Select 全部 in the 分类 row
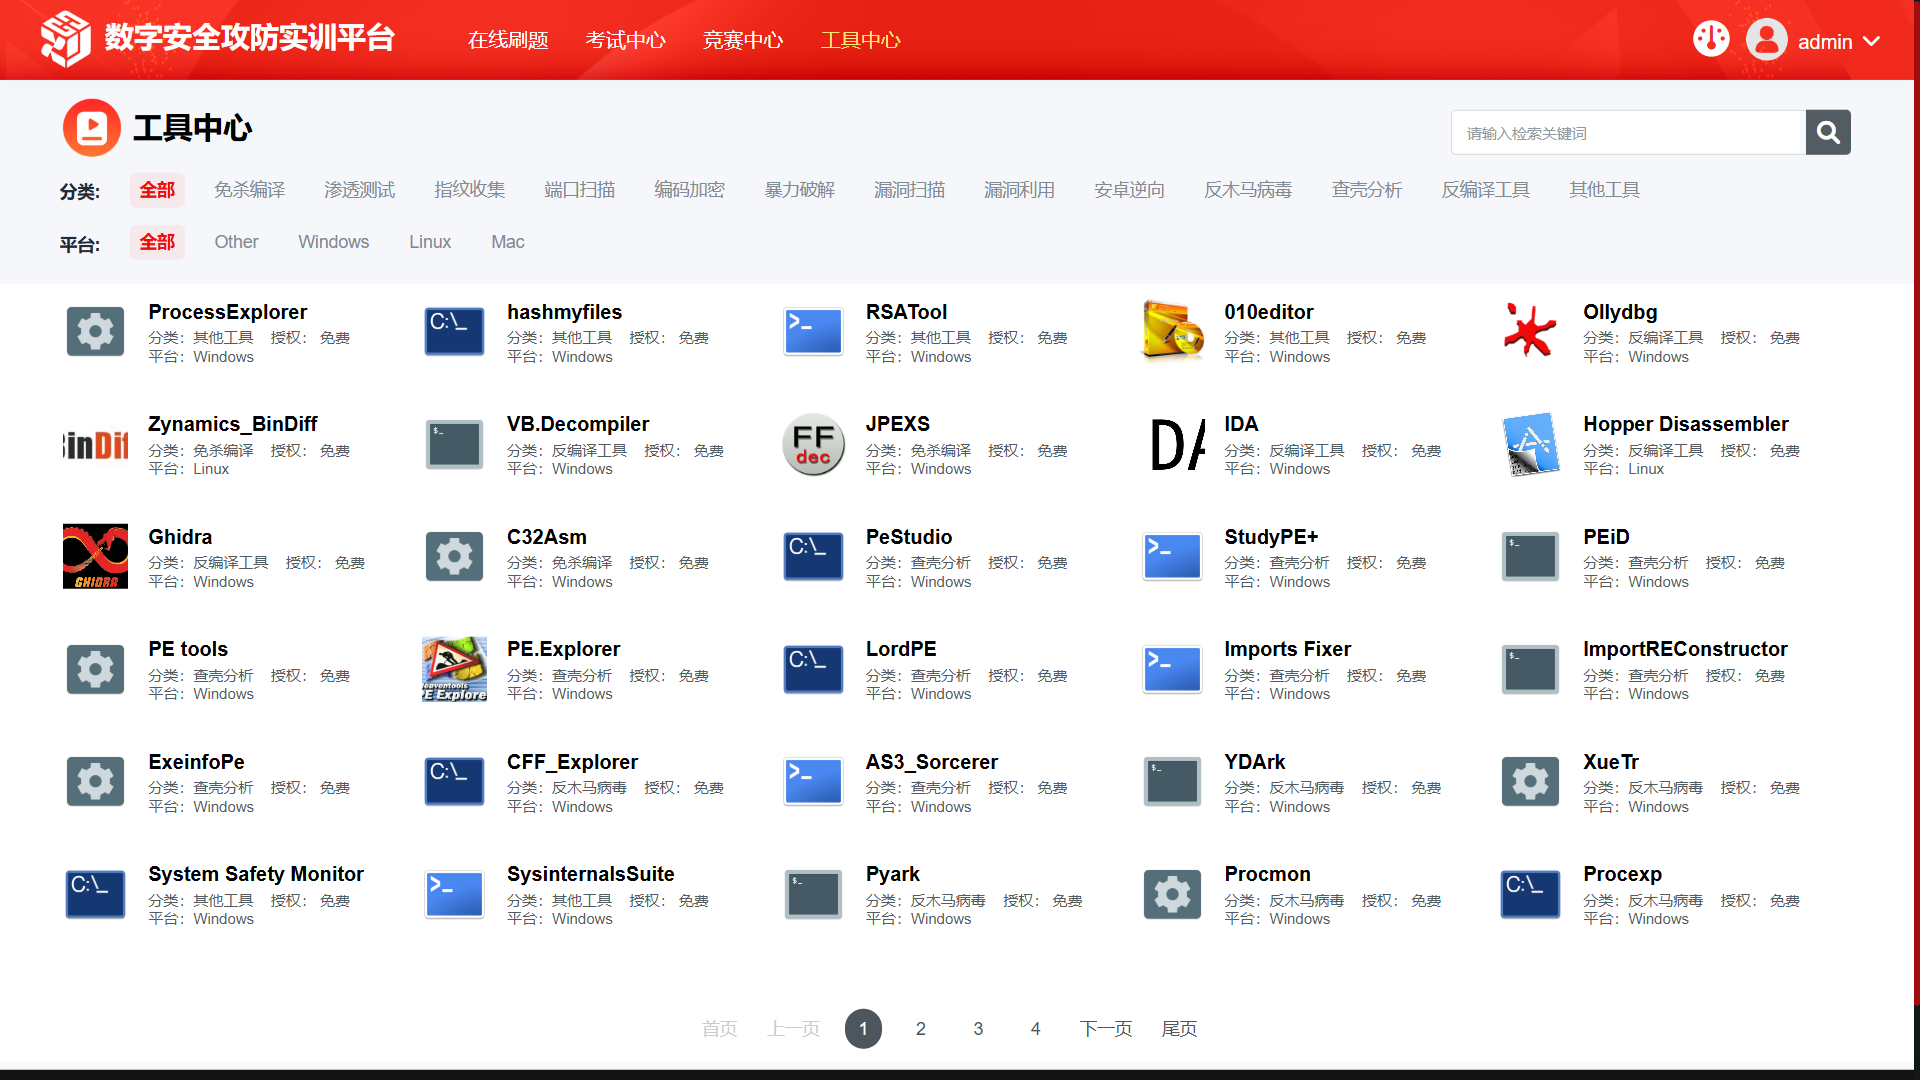This screenshot has height=1080, width=1920. coord(157,190)
